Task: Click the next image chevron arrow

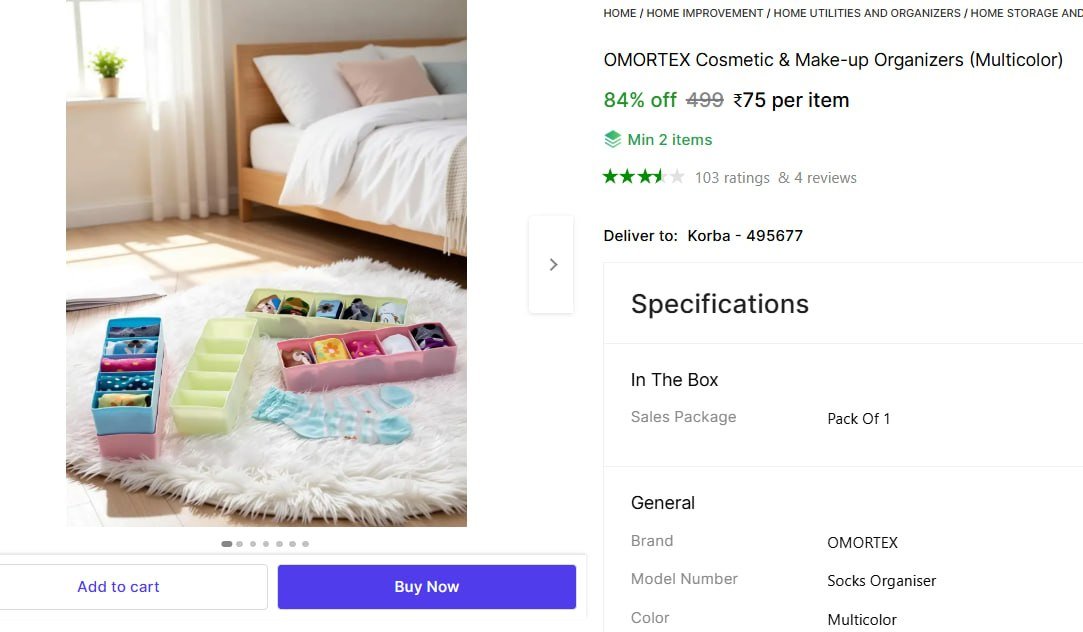Action: click(x=552, y=265)
